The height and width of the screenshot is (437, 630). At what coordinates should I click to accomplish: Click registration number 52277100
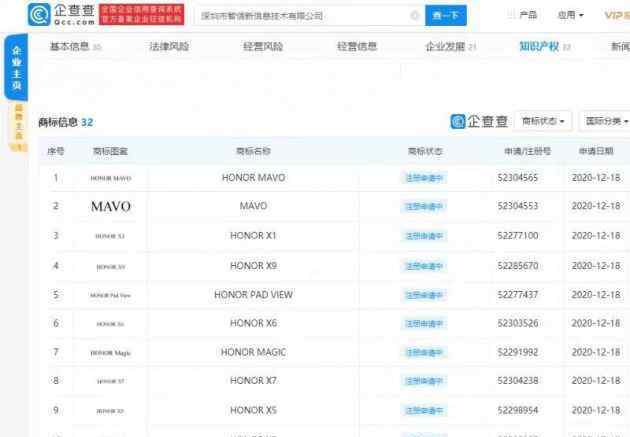click(x=518, y=236)
